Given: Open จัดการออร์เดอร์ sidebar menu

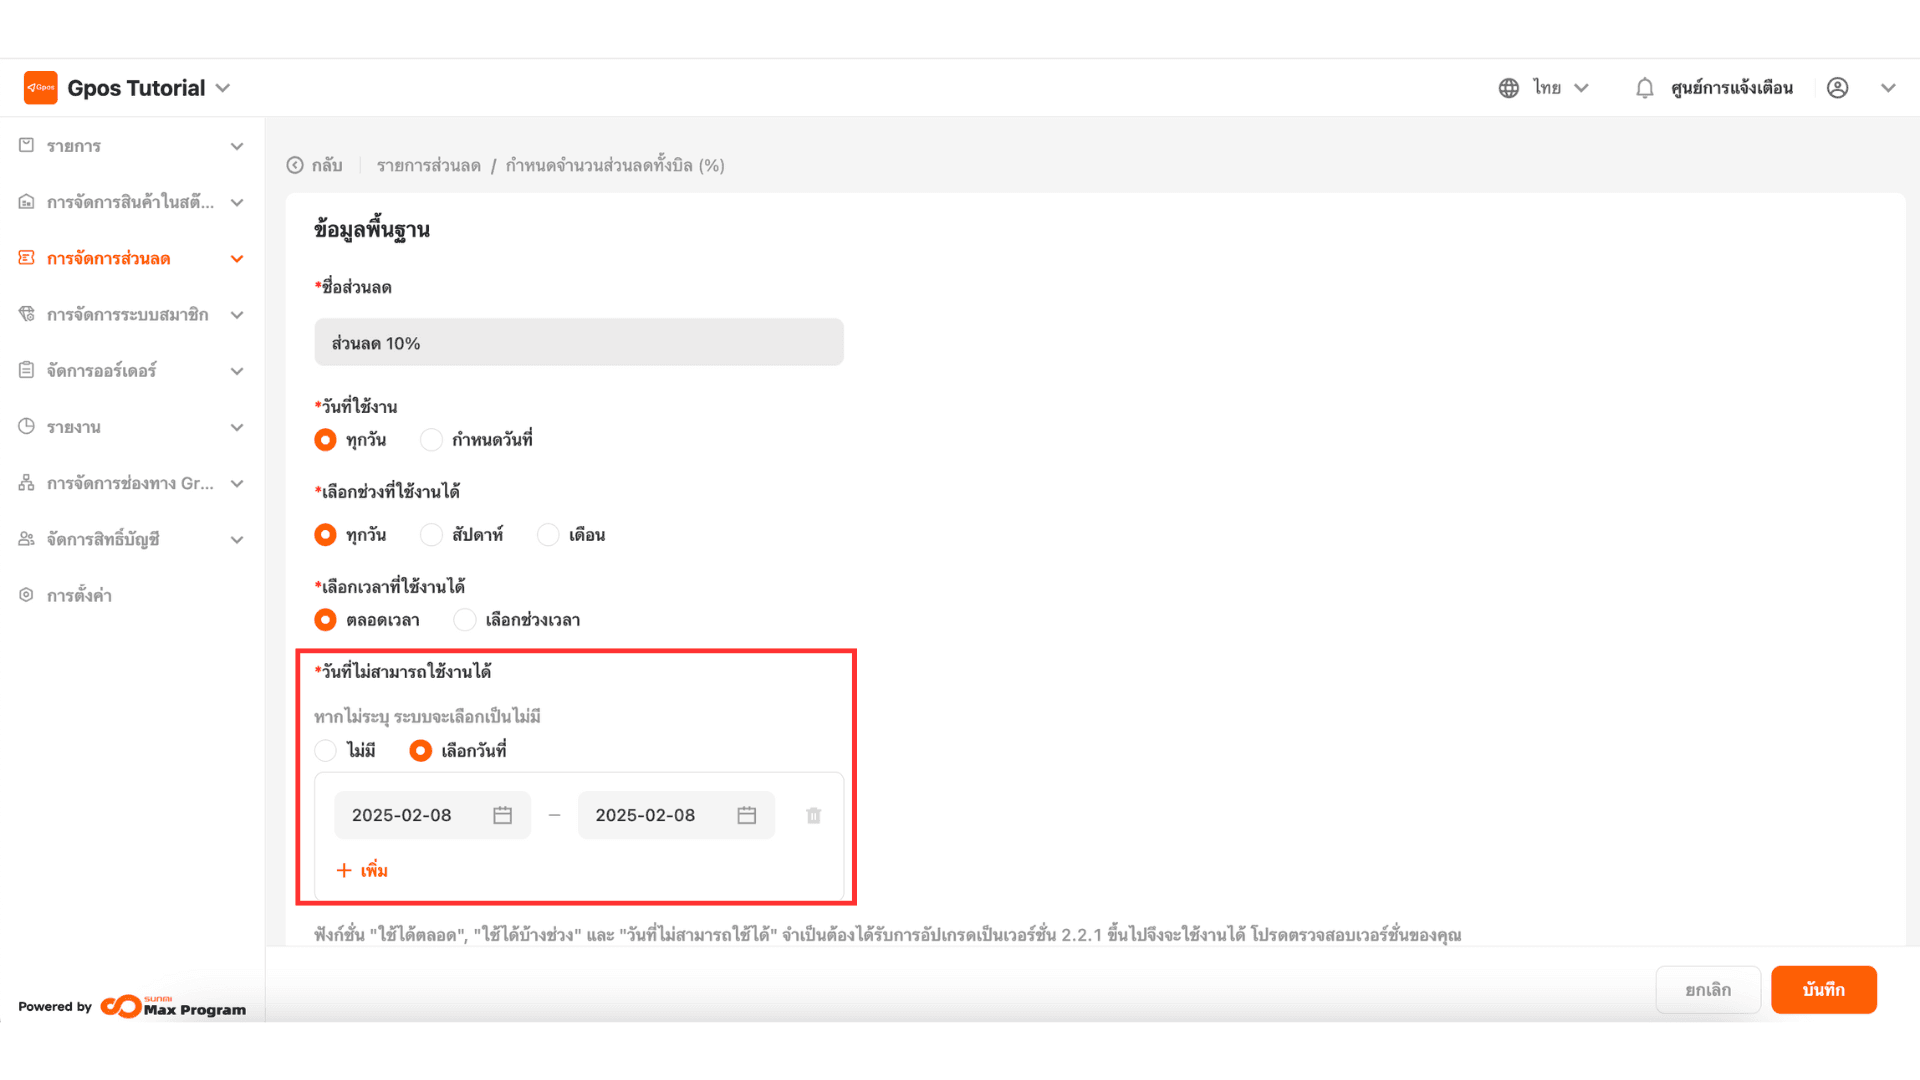Looking at the screenshot, I should (101, 371).
